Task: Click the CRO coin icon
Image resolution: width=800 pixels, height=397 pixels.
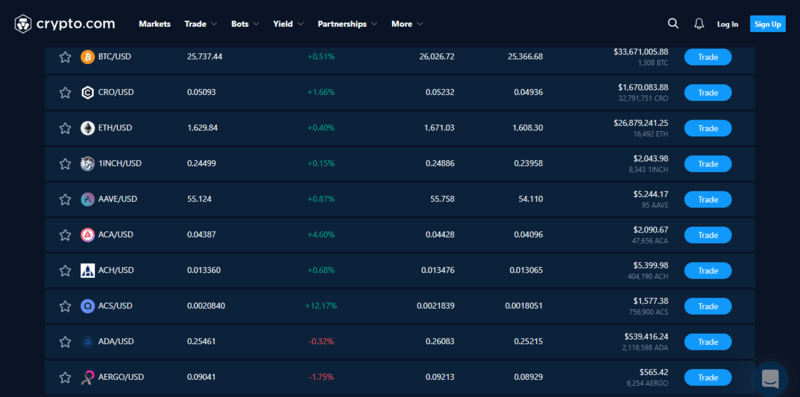Action: click(88, 92)
